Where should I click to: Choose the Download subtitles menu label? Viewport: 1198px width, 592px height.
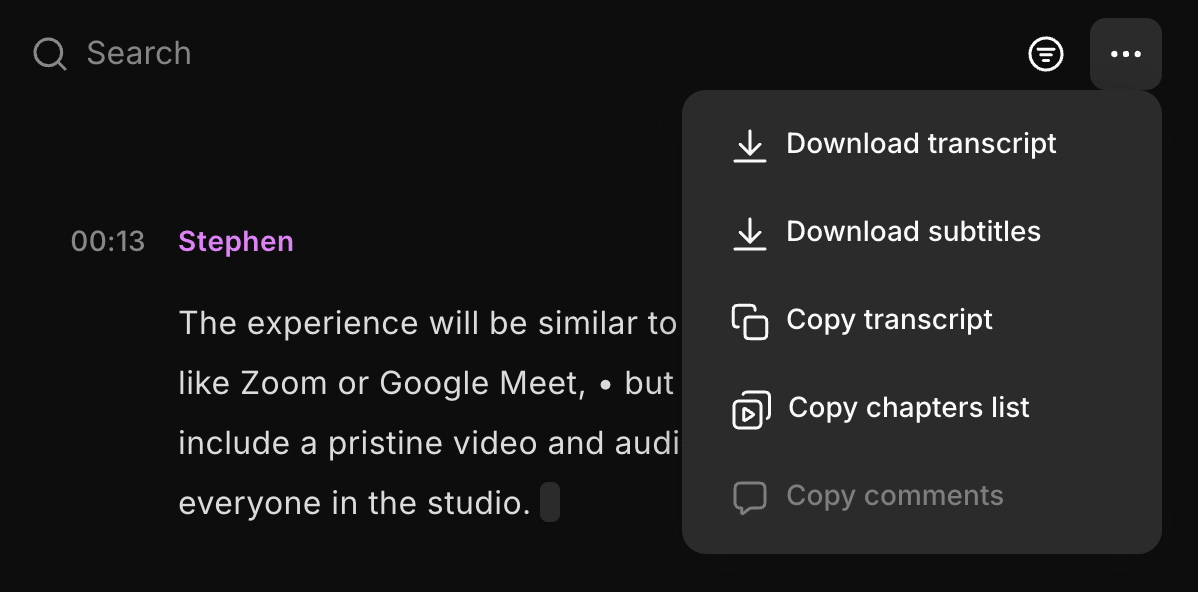coord(913,232)
